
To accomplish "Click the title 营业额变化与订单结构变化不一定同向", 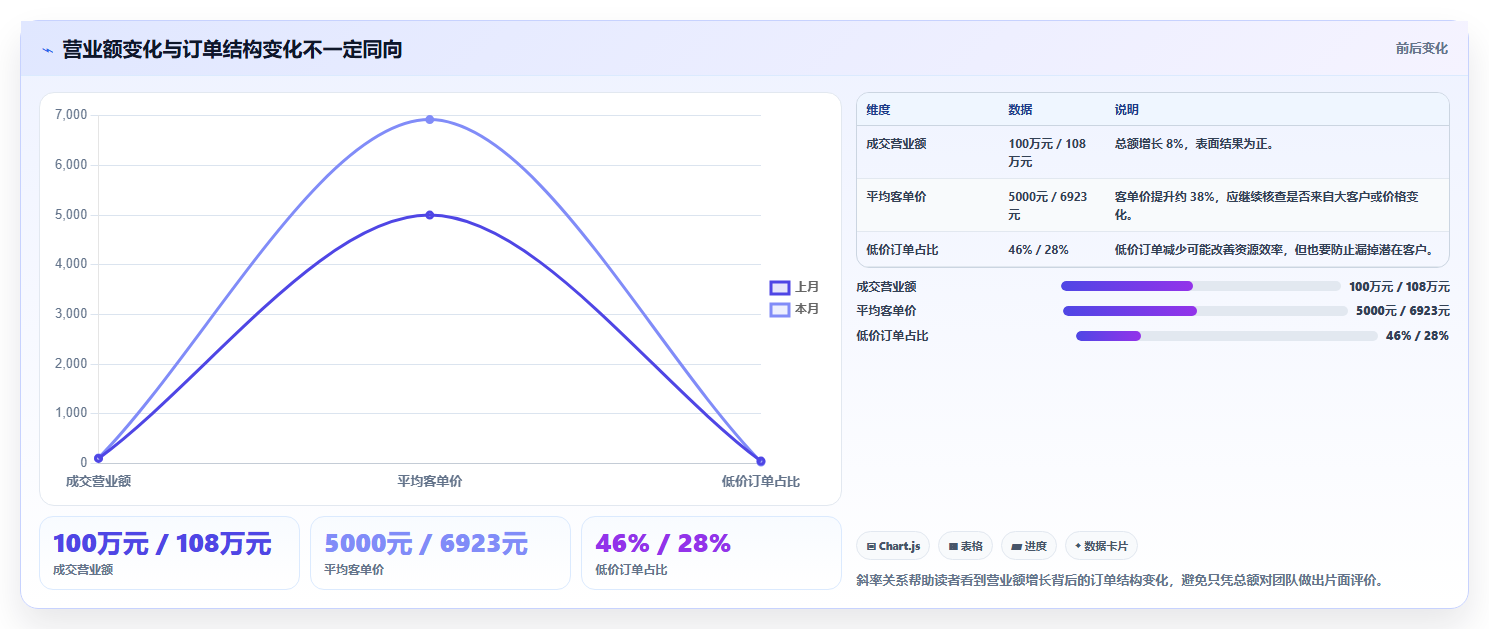I will click(232, 50).
